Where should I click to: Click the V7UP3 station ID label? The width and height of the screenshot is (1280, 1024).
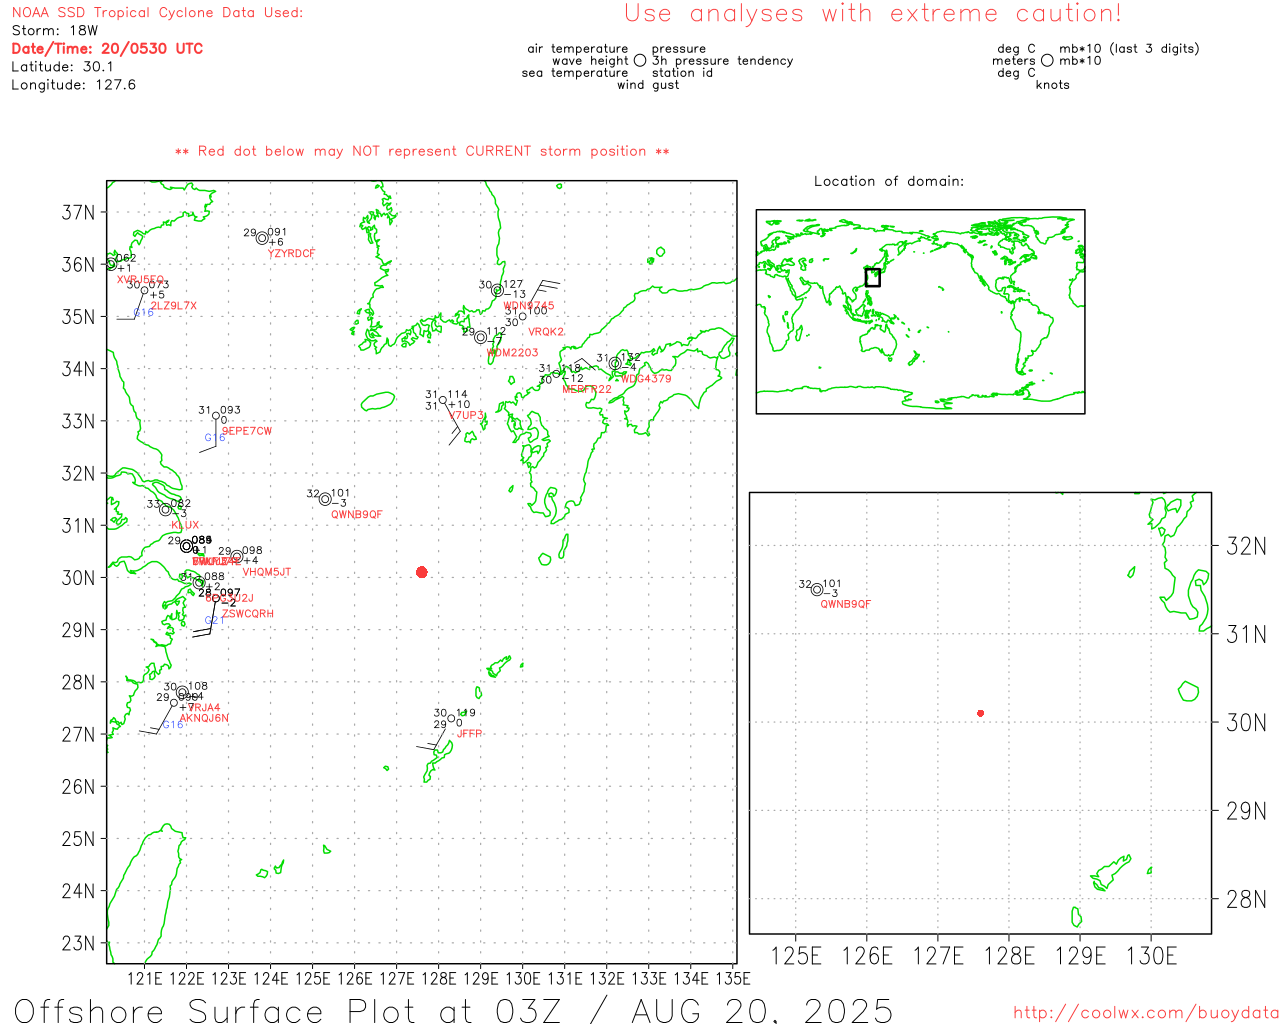click(467, 416)
